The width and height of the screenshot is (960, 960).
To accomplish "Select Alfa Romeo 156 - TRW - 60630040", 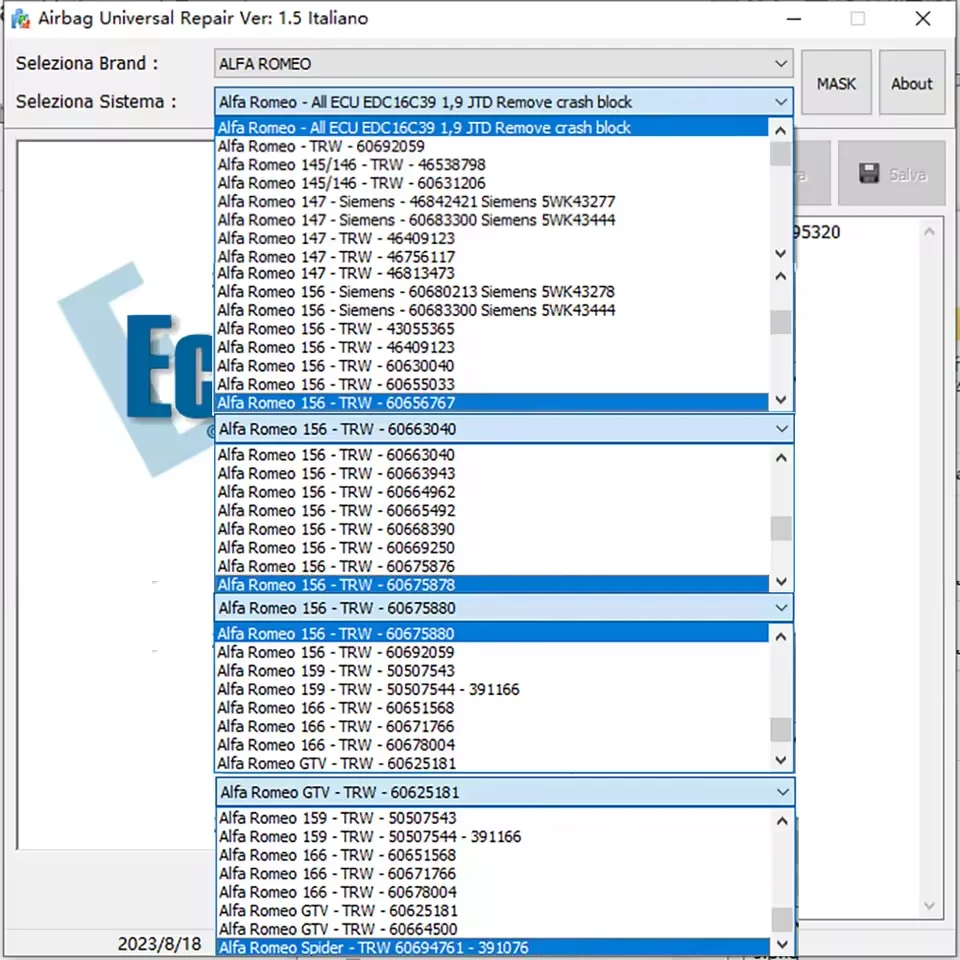I will point(492,366).
